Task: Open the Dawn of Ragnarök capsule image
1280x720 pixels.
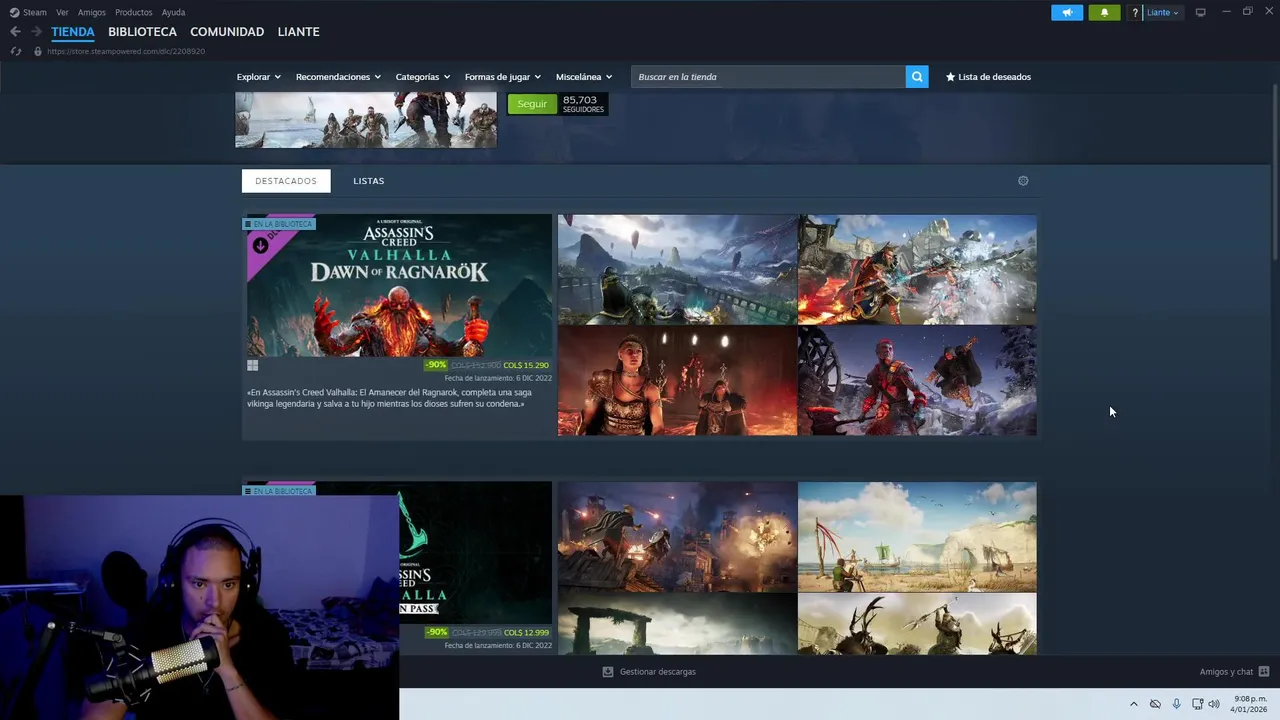Action: (399, 285)
